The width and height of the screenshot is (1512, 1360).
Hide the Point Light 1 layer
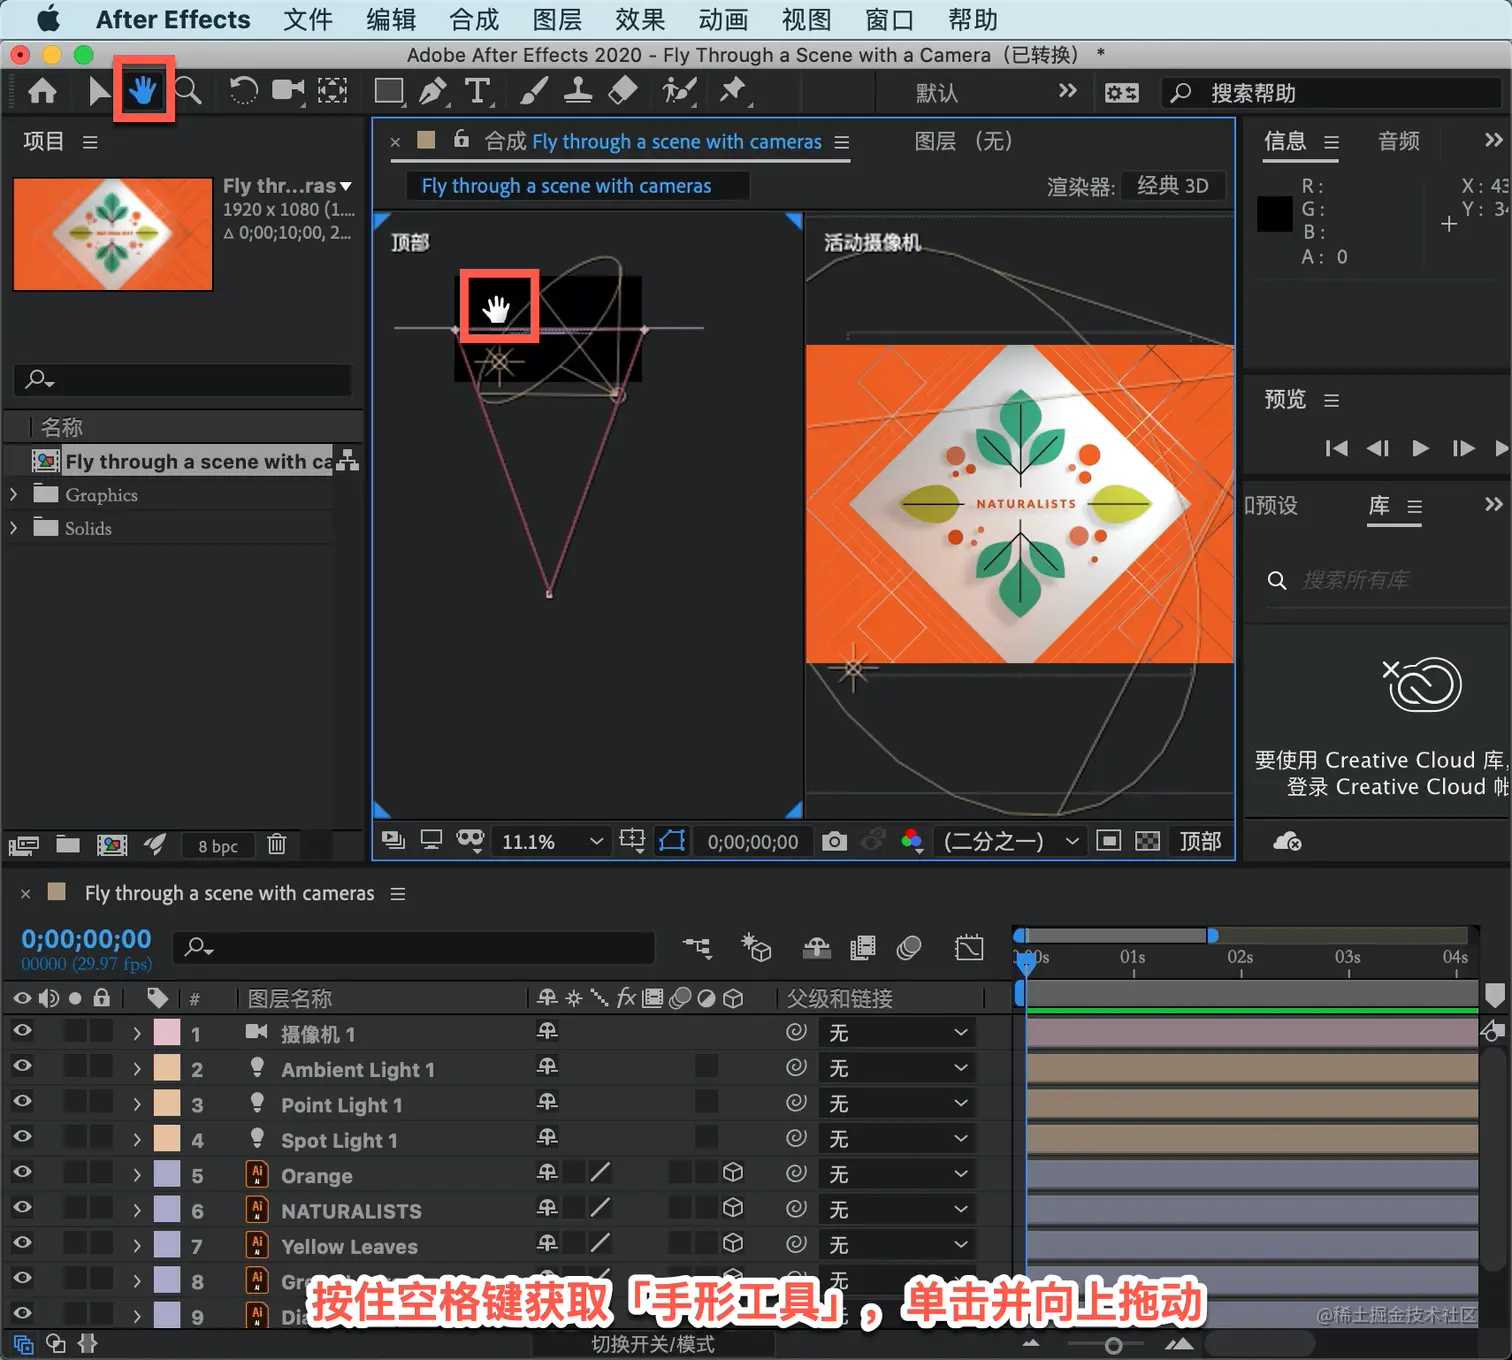click(x=22, y=1102)
